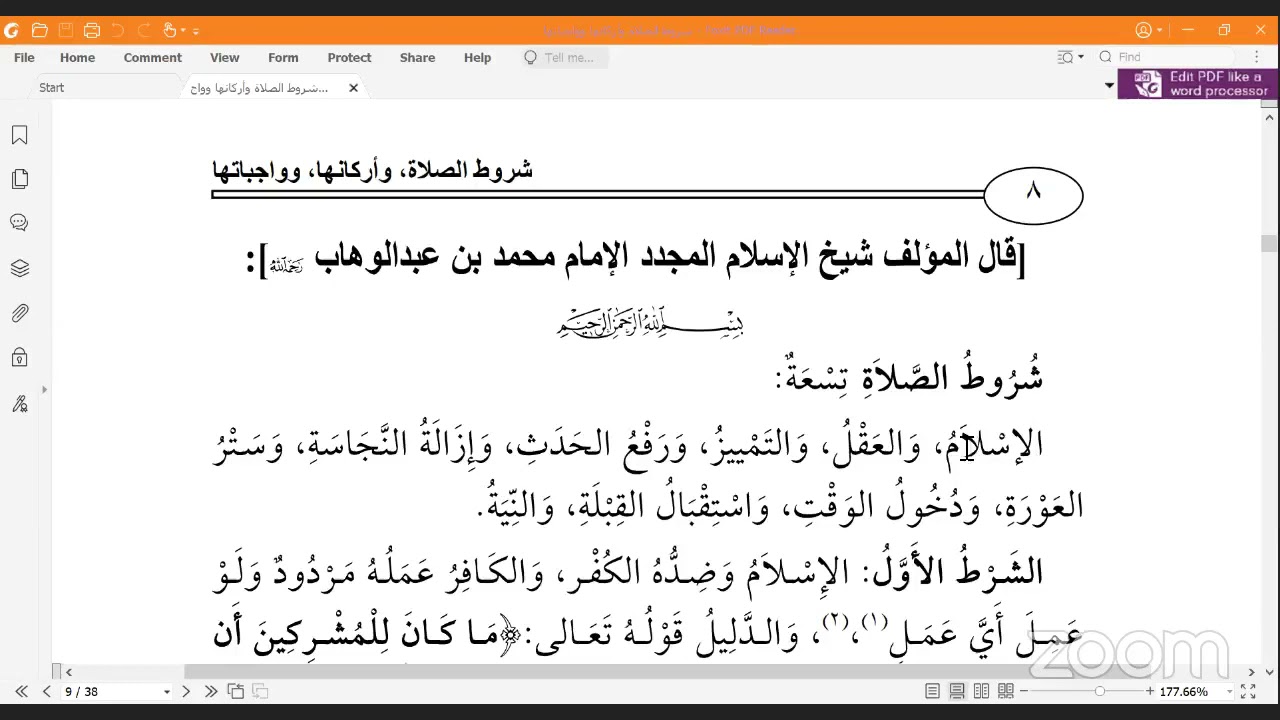Save the document with the floppy icon
Image resolution: width=1280 pixels, height=720 pixels.
point(65,30)
